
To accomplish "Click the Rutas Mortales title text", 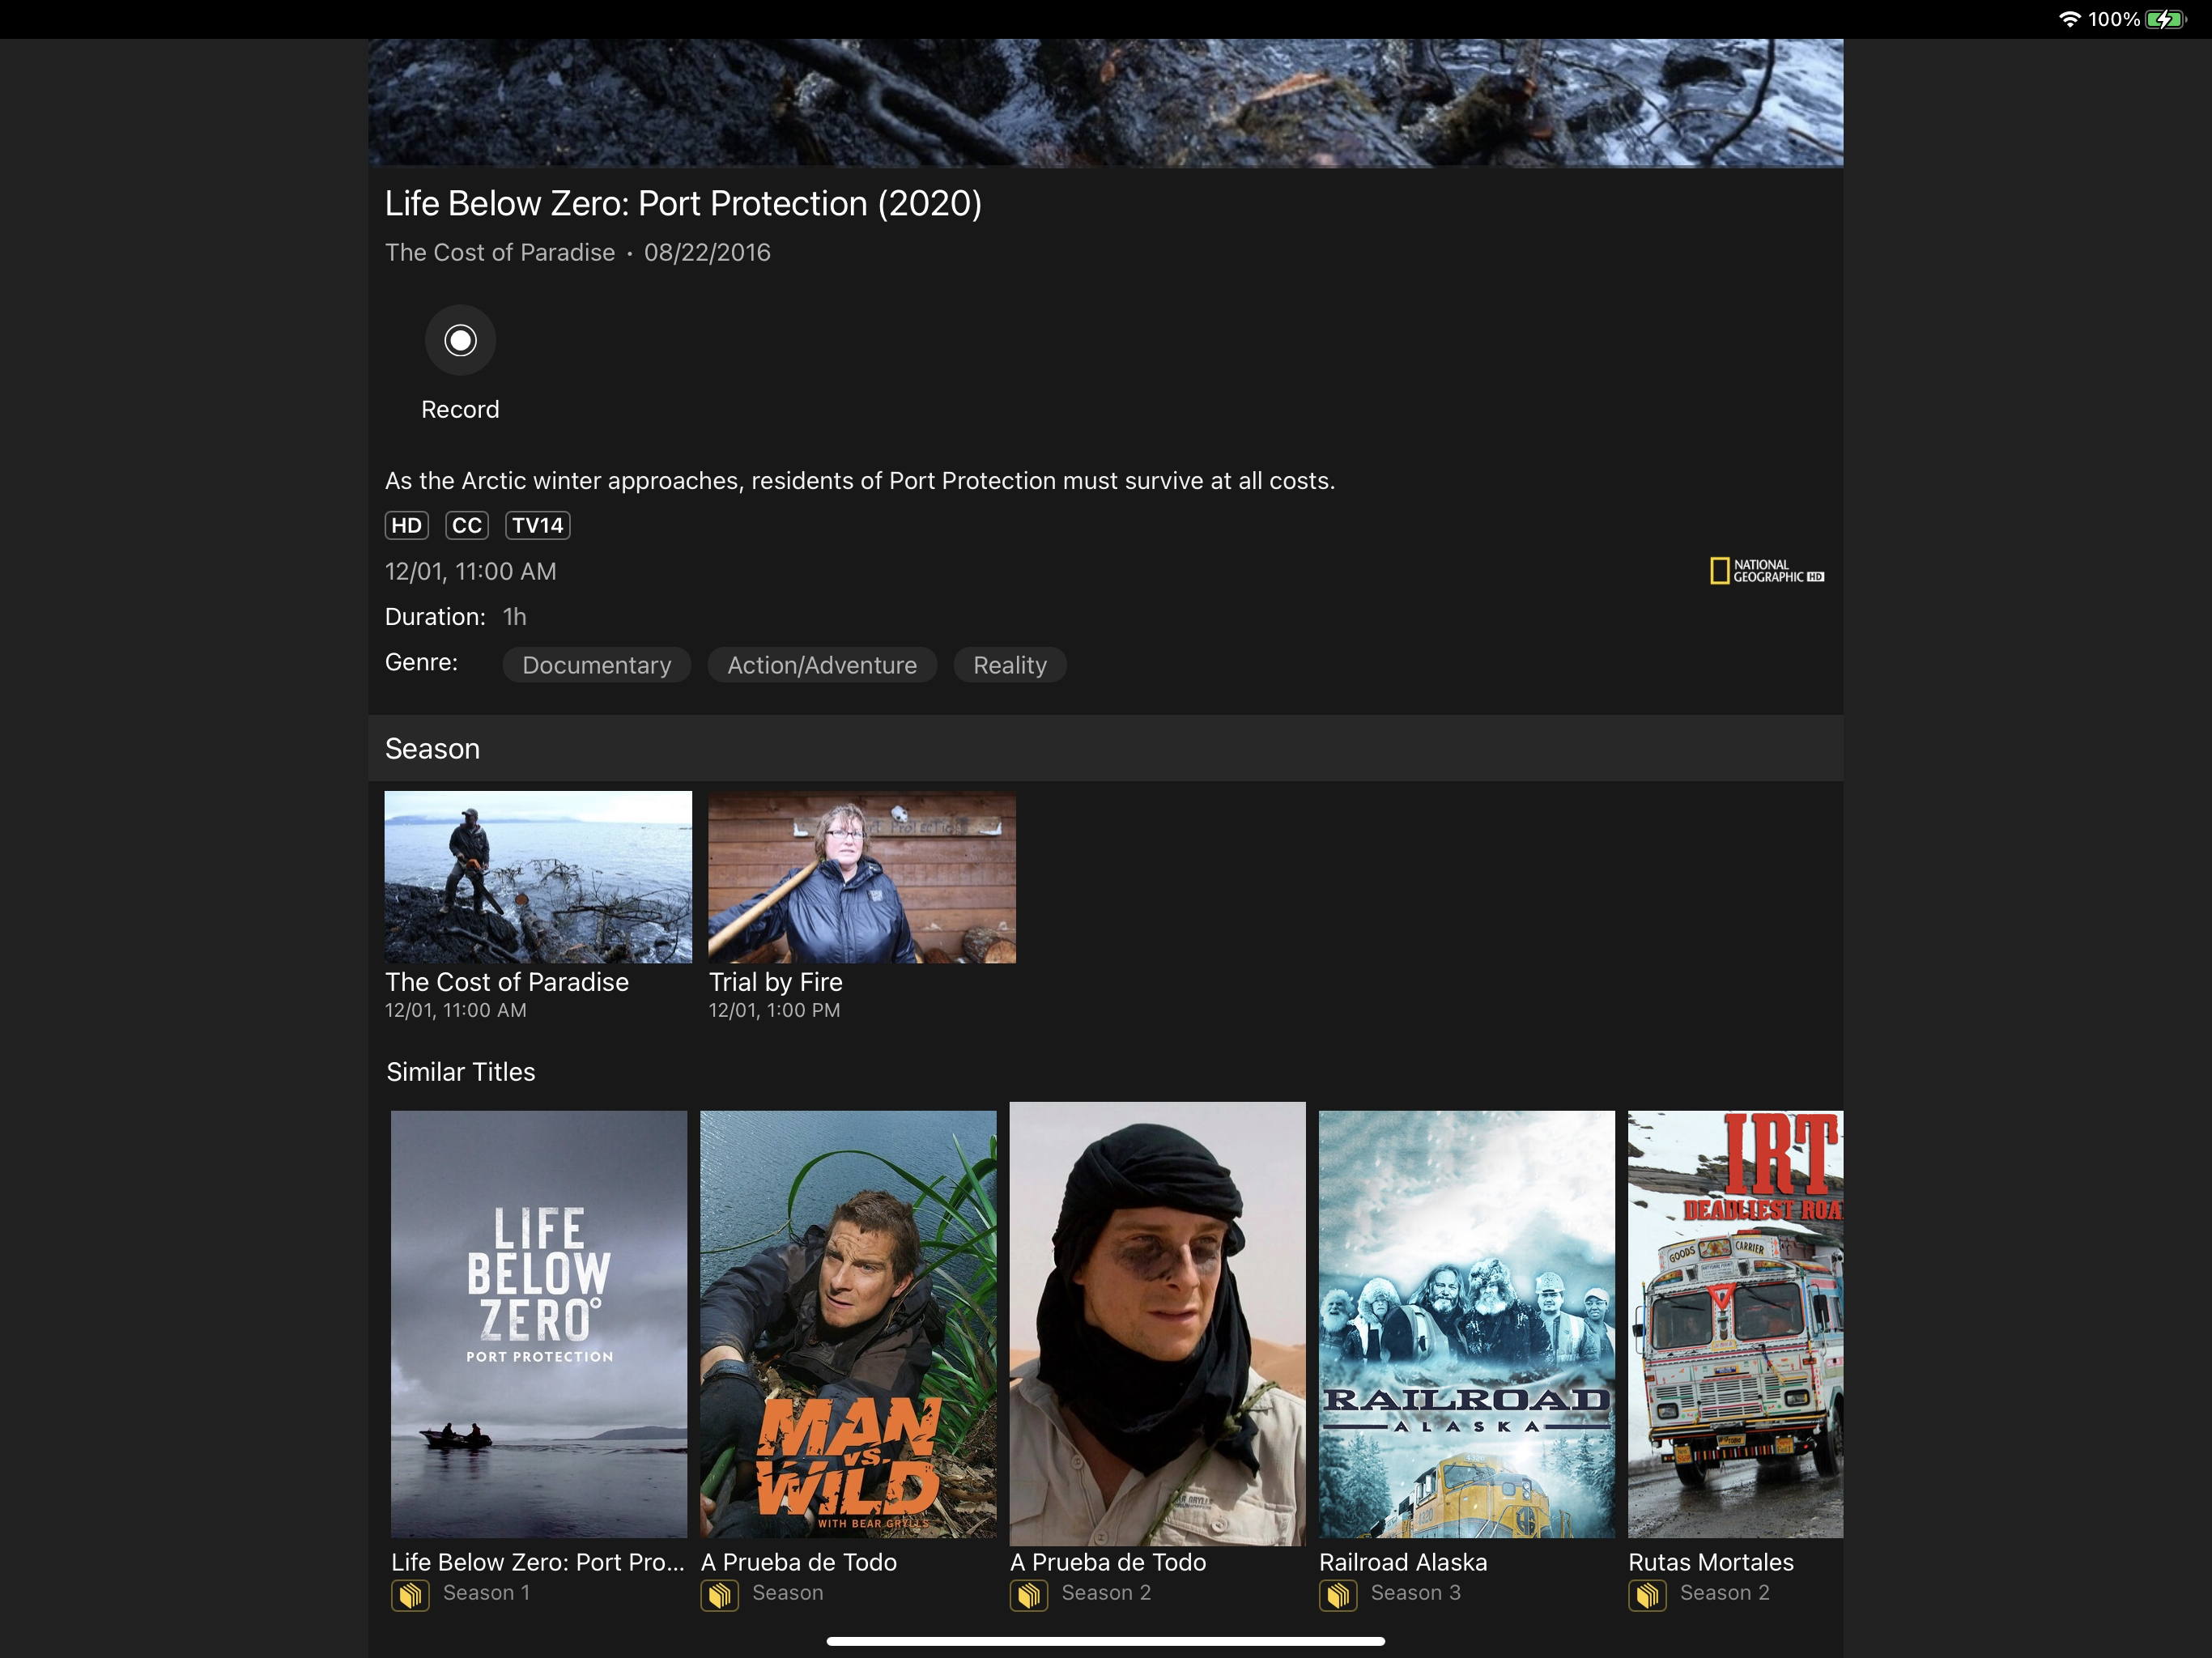I will [x=1711, y=1562].
